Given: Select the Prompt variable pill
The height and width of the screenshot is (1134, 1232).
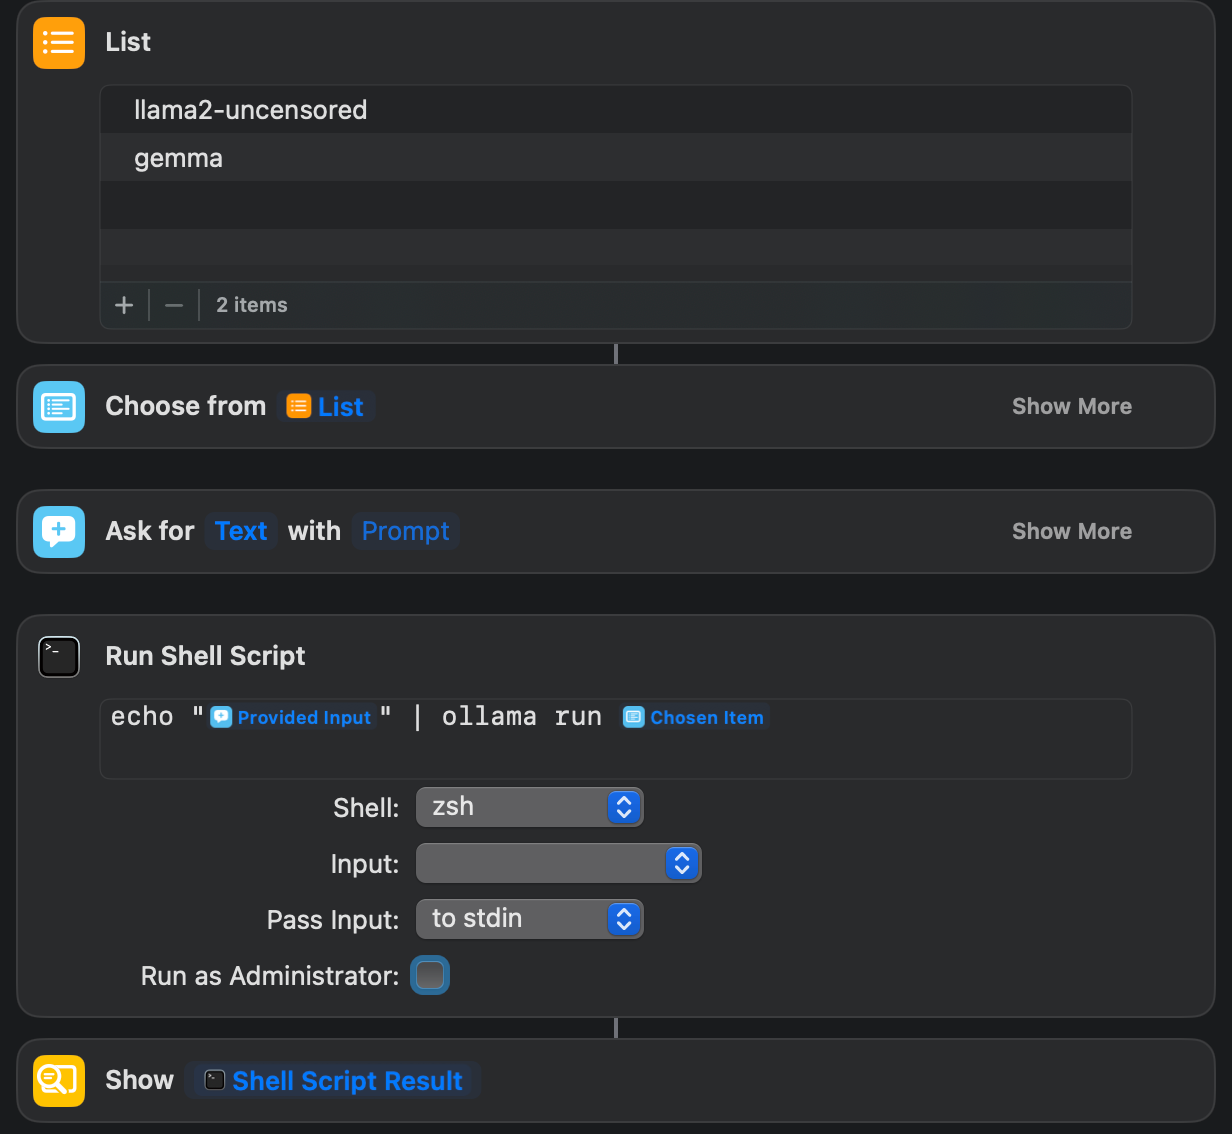Looking at the screenshot, I should click(x=405, y=531).
